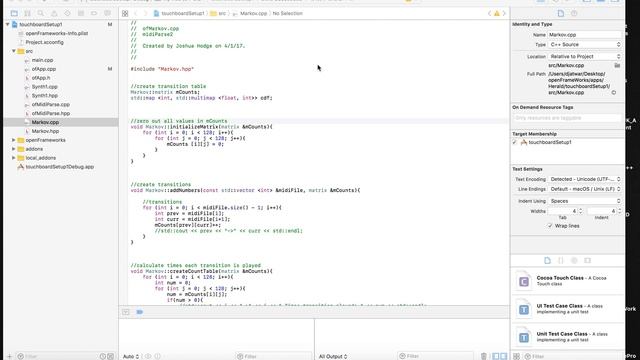
Task: Open Markov.hpp in the navigator
Action: (x=45, y=131)
